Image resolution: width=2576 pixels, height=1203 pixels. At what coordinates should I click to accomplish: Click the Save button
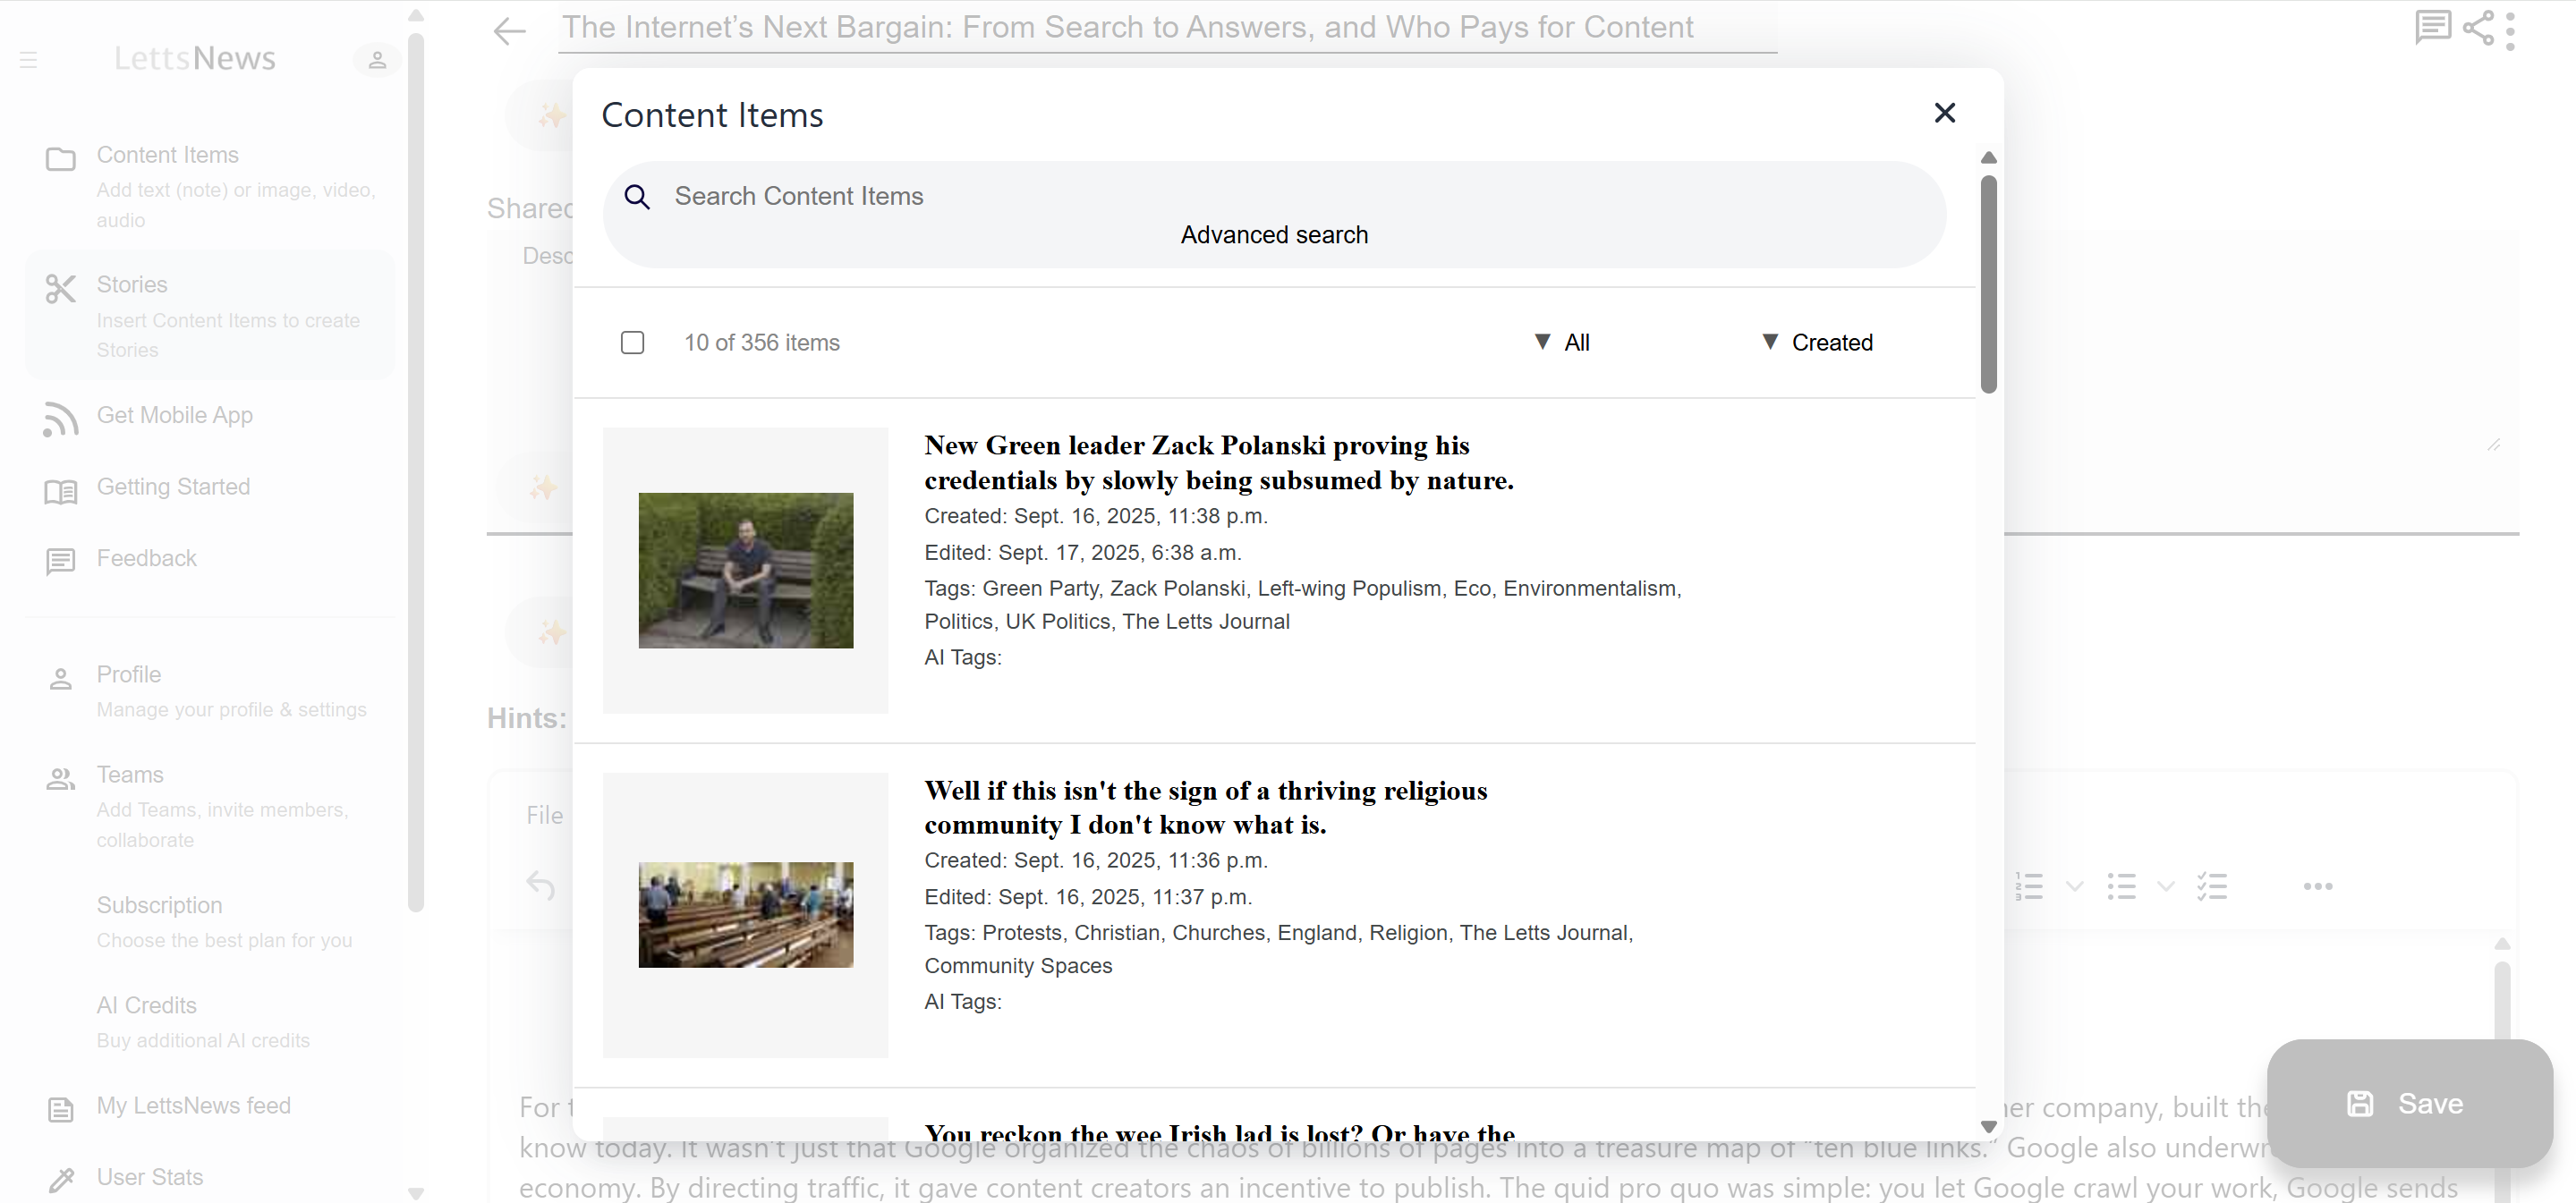click(2409, 1103)
